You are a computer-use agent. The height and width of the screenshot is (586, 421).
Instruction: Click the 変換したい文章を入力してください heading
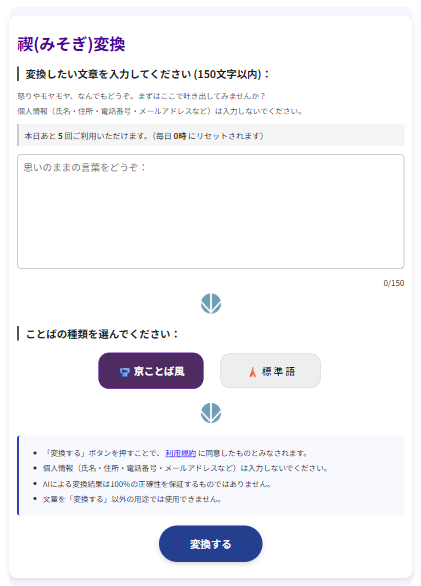tap(147, 74)
